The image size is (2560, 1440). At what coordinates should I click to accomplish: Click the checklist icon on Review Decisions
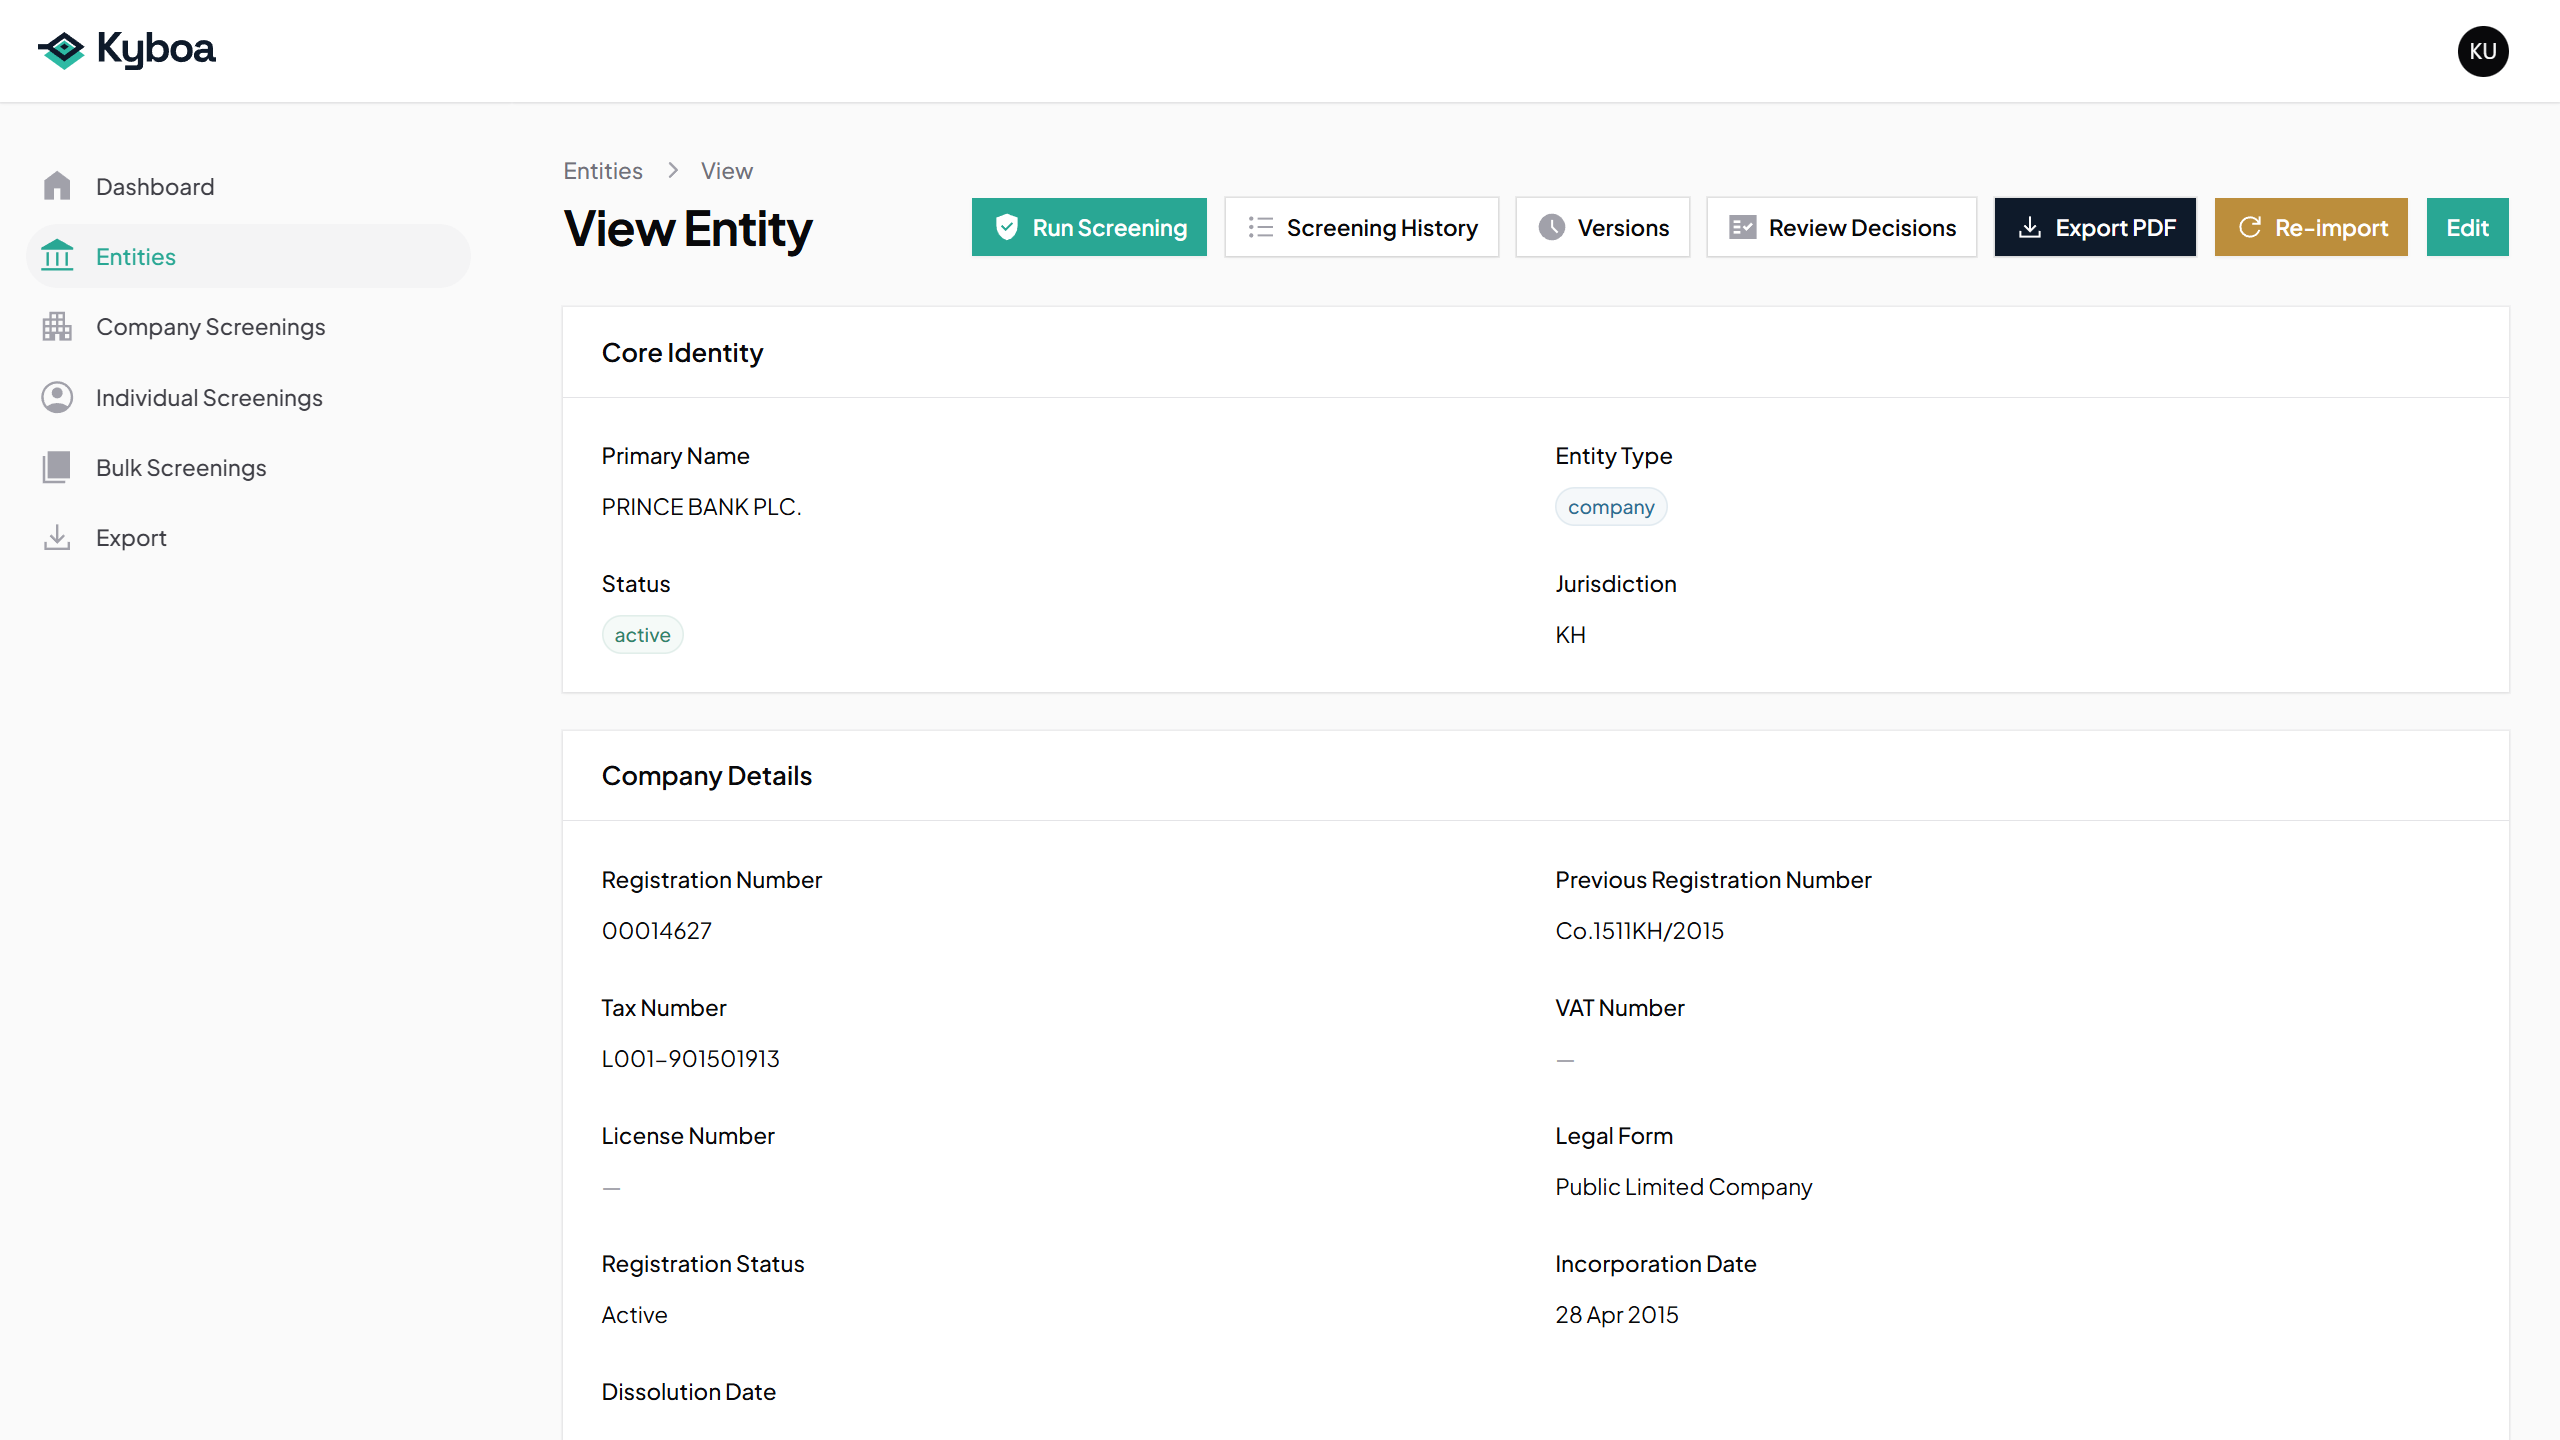click(x=1742, y=227)
